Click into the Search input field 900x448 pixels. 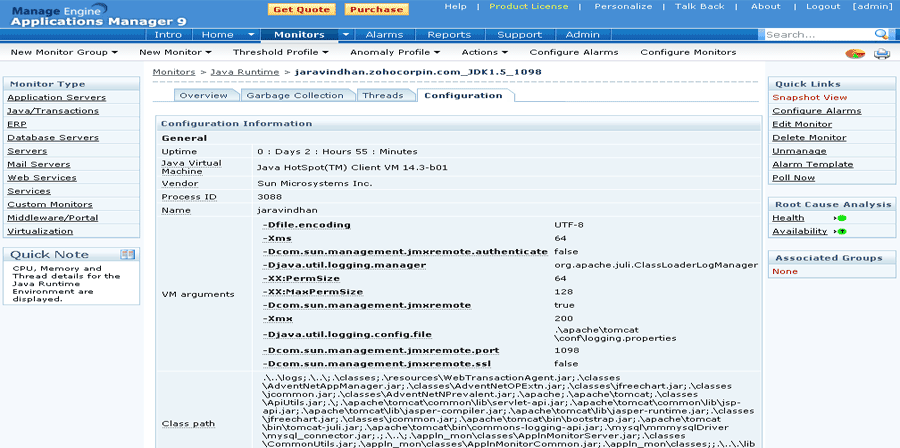tap(819, 34)
